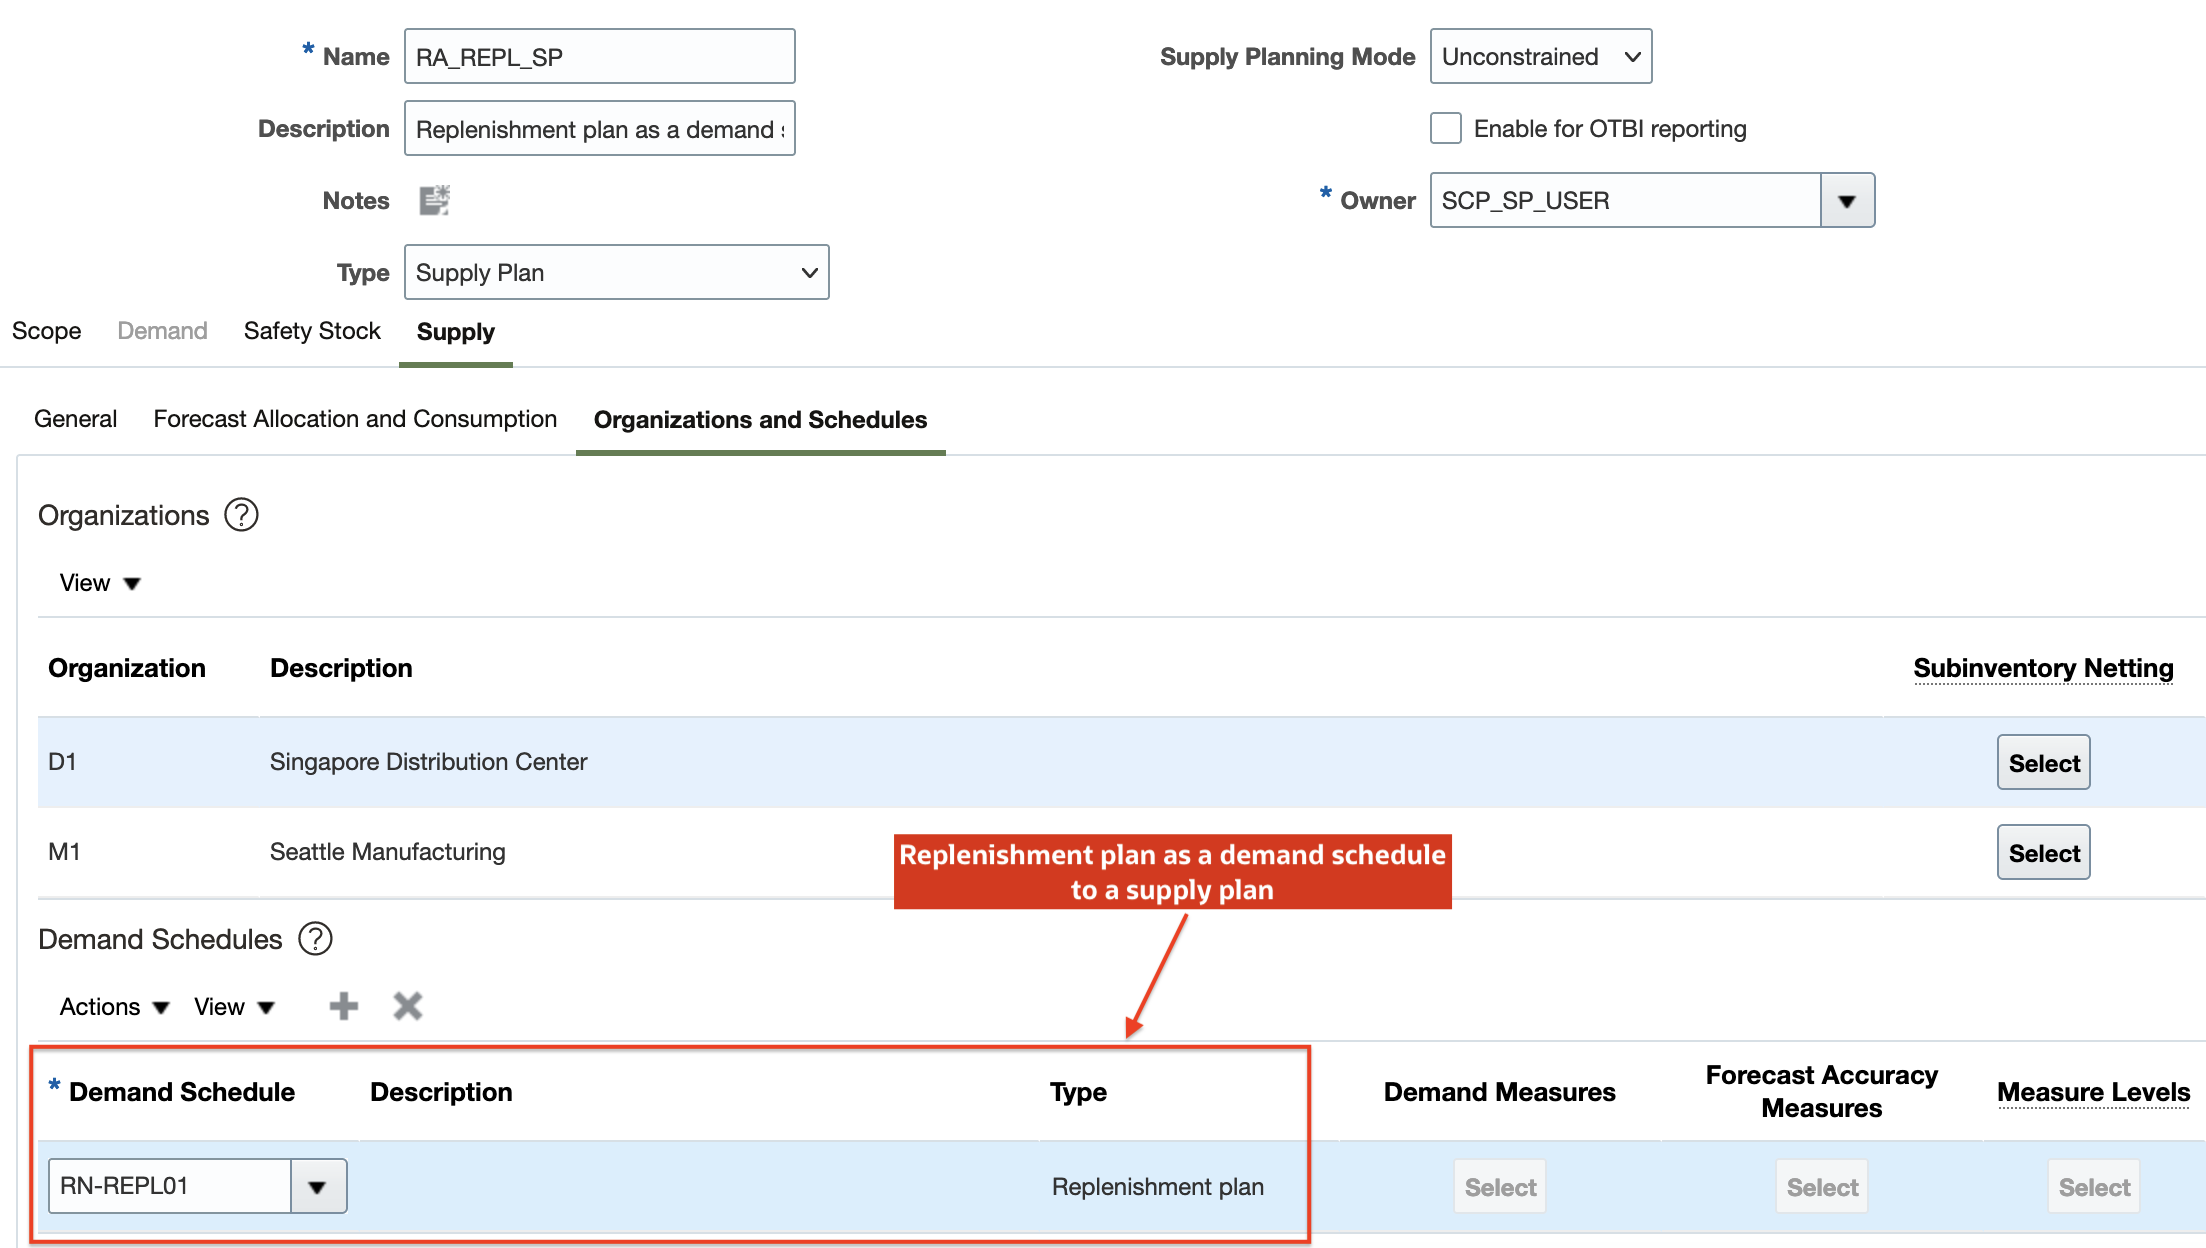Click the Description text field
Image resolution: width=2206 pixels, height=1248 pixels.
[x=599, y=129]
